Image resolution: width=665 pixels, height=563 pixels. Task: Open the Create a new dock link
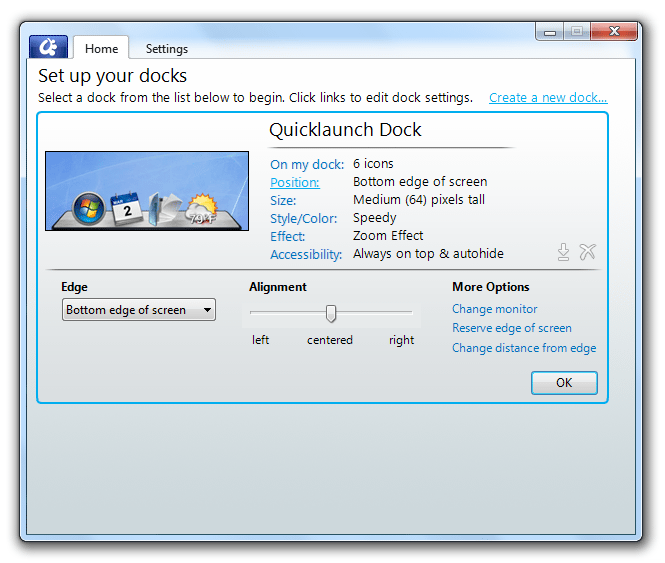pyautogui.click(x=548, y=98)
